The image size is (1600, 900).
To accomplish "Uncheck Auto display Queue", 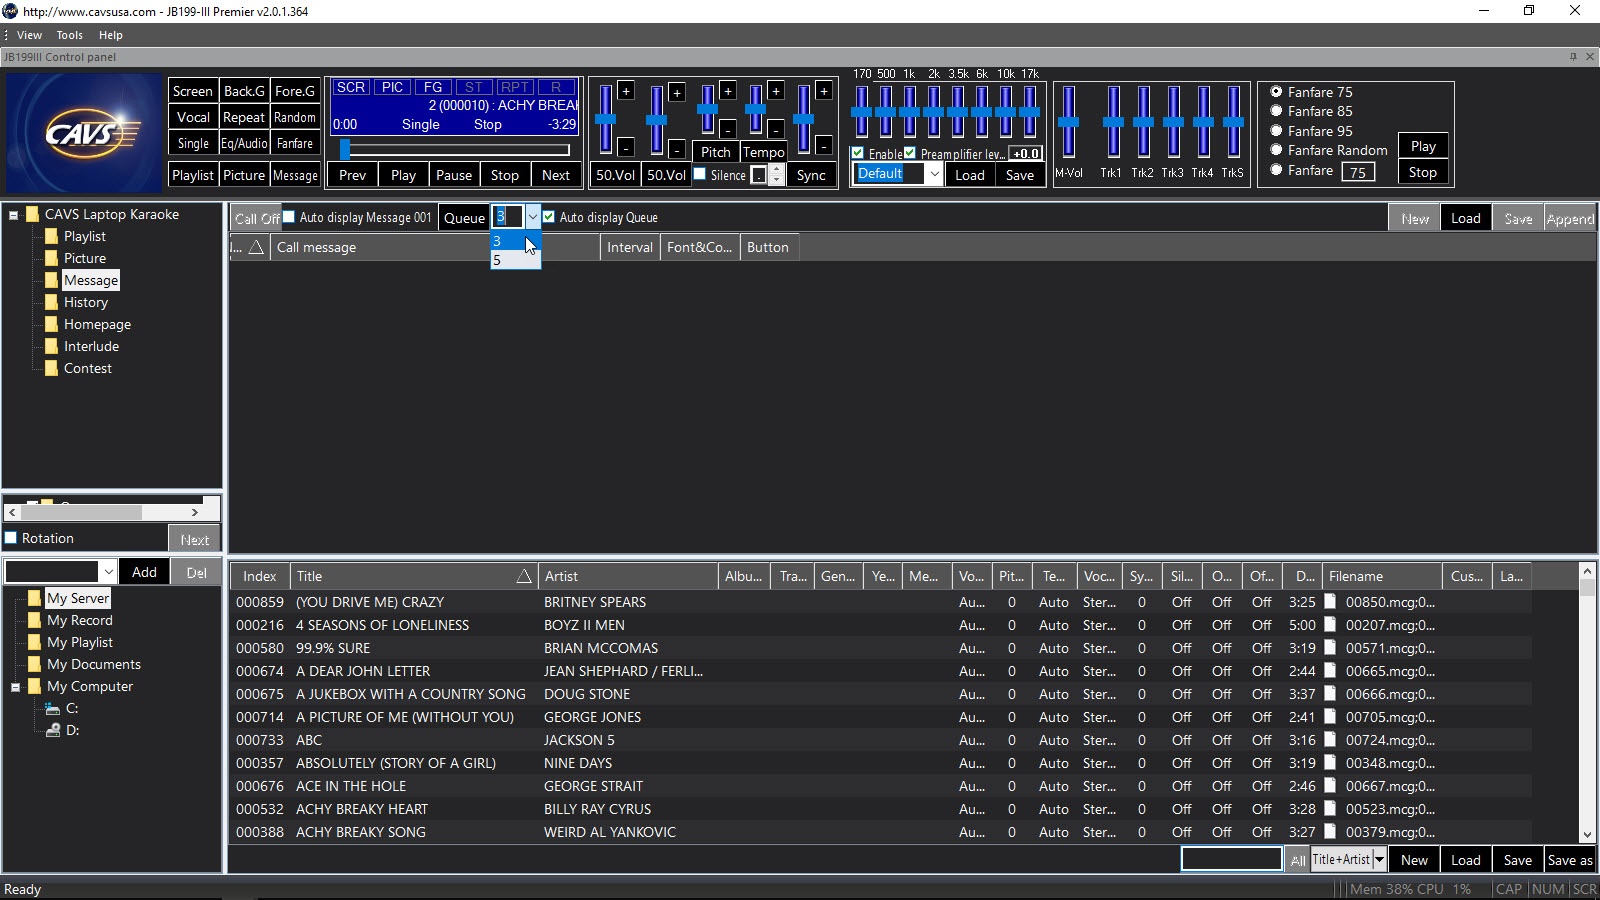I will (549, 216).
